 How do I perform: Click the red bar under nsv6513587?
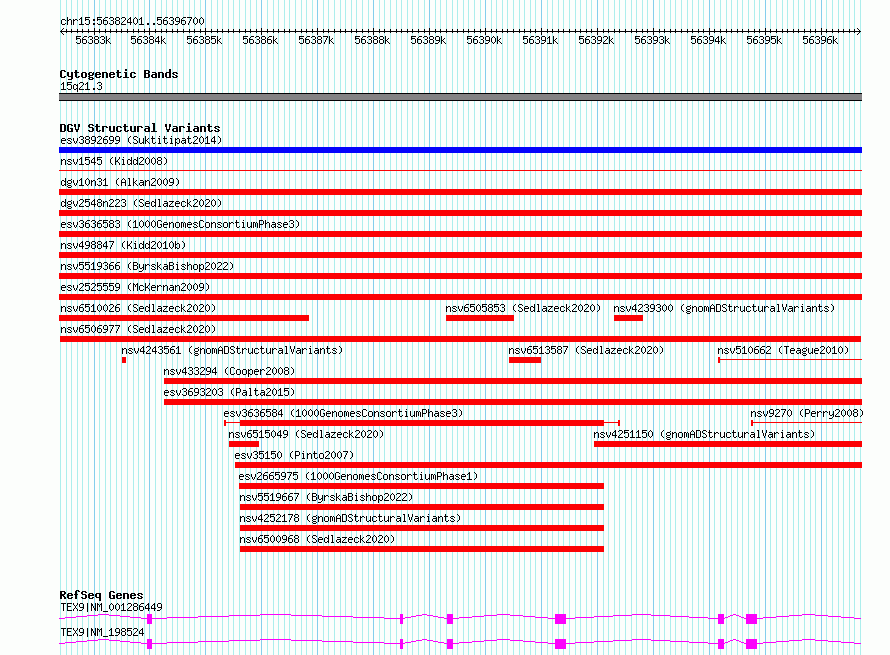click(x=525, y=360)
